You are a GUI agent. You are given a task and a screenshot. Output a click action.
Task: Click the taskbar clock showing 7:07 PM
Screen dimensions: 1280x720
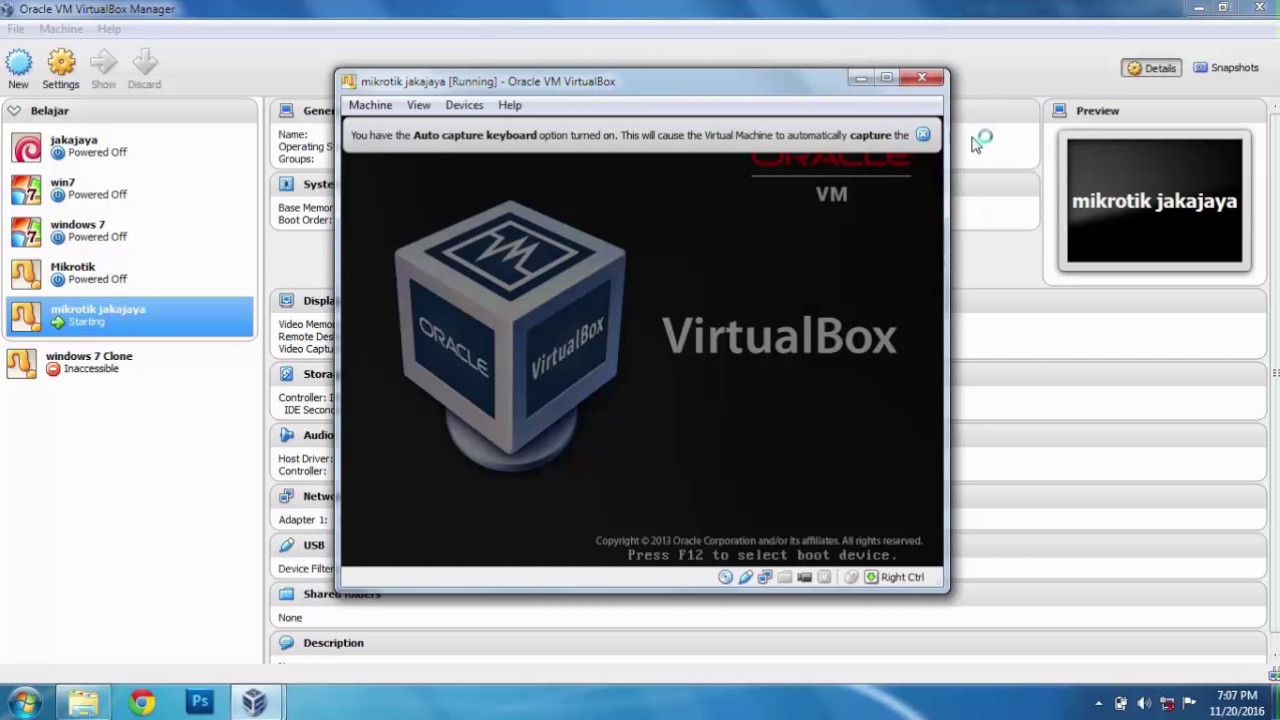1237,703
